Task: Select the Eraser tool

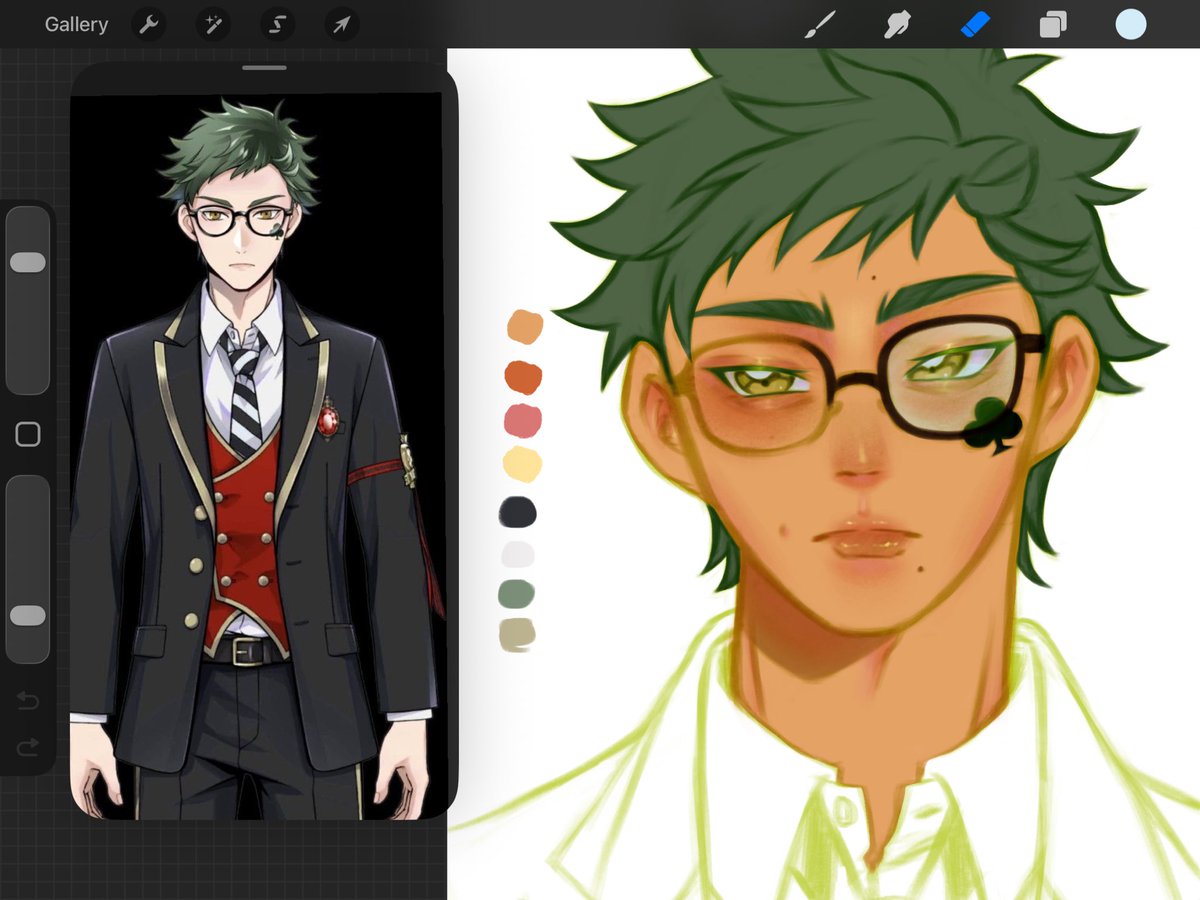Action: coord(975,25)
